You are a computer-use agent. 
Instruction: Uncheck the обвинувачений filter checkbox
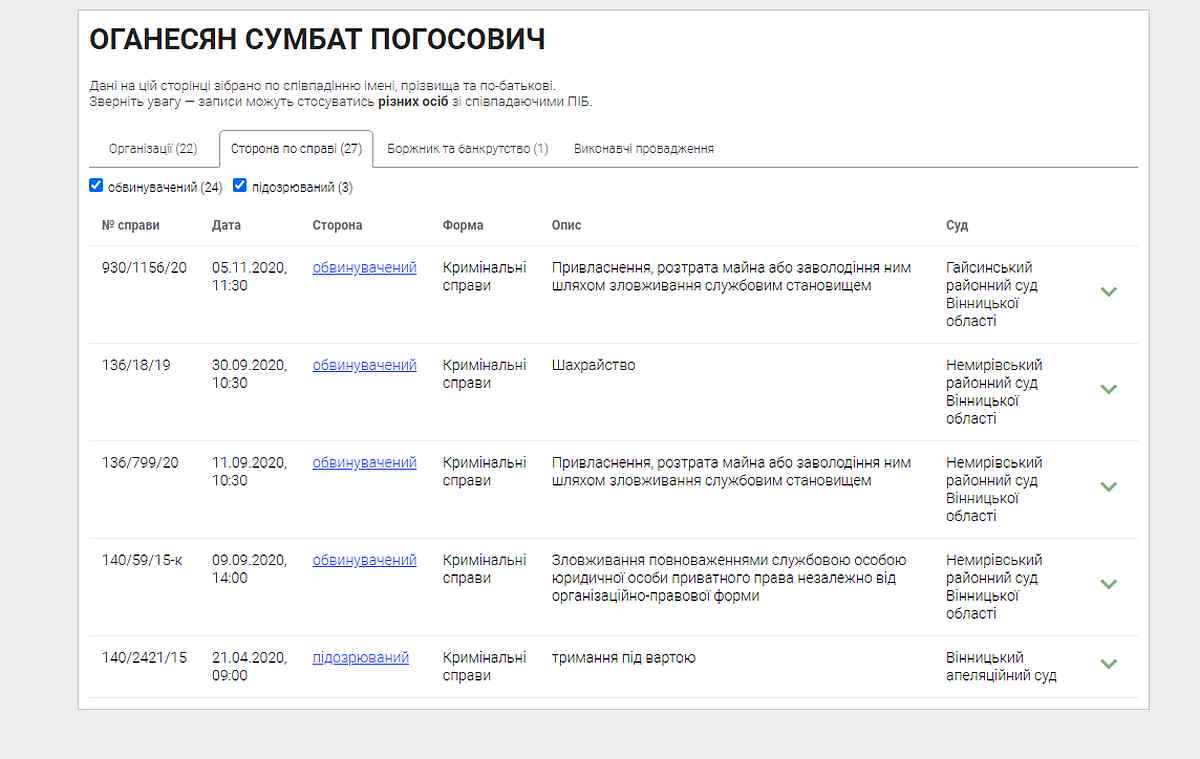pyautogui.click(x=96, y=184)
